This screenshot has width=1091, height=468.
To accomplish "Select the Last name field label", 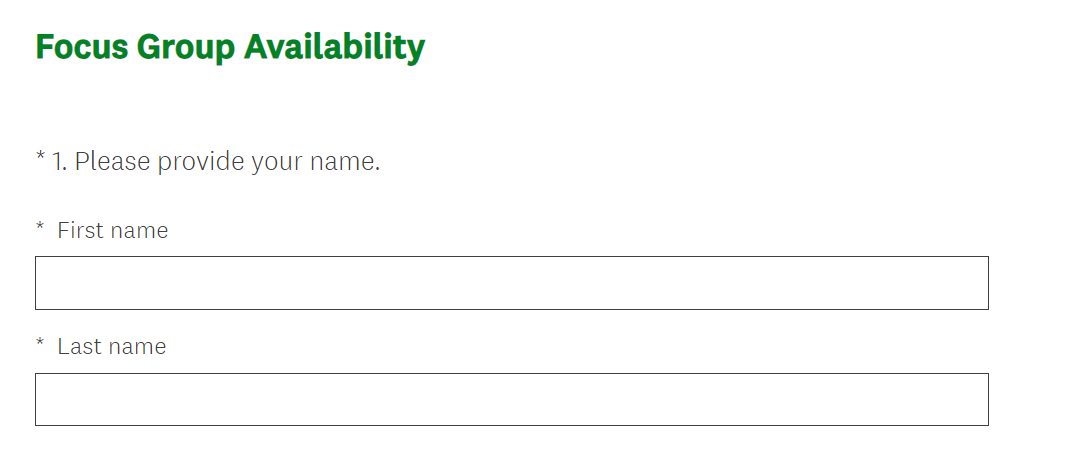I will 111,347.
